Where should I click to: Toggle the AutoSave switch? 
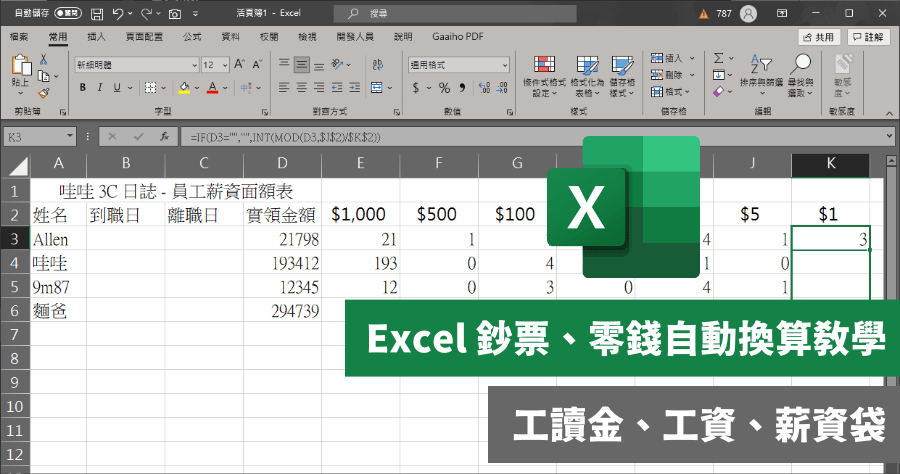(68, 13)
